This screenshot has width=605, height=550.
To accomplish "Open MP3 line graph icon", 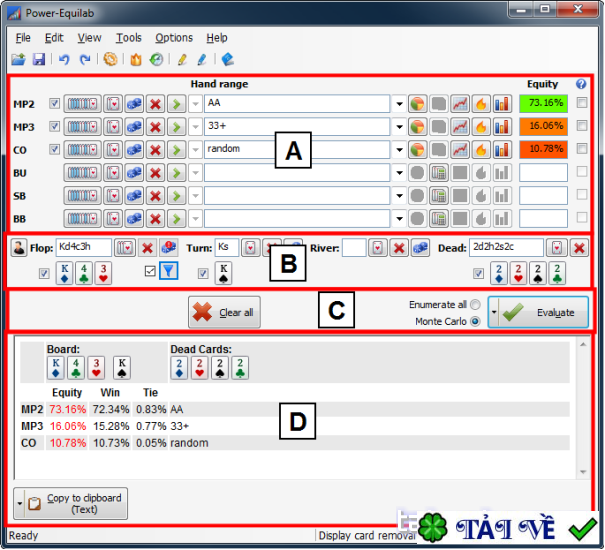I will tap(460, 127).
